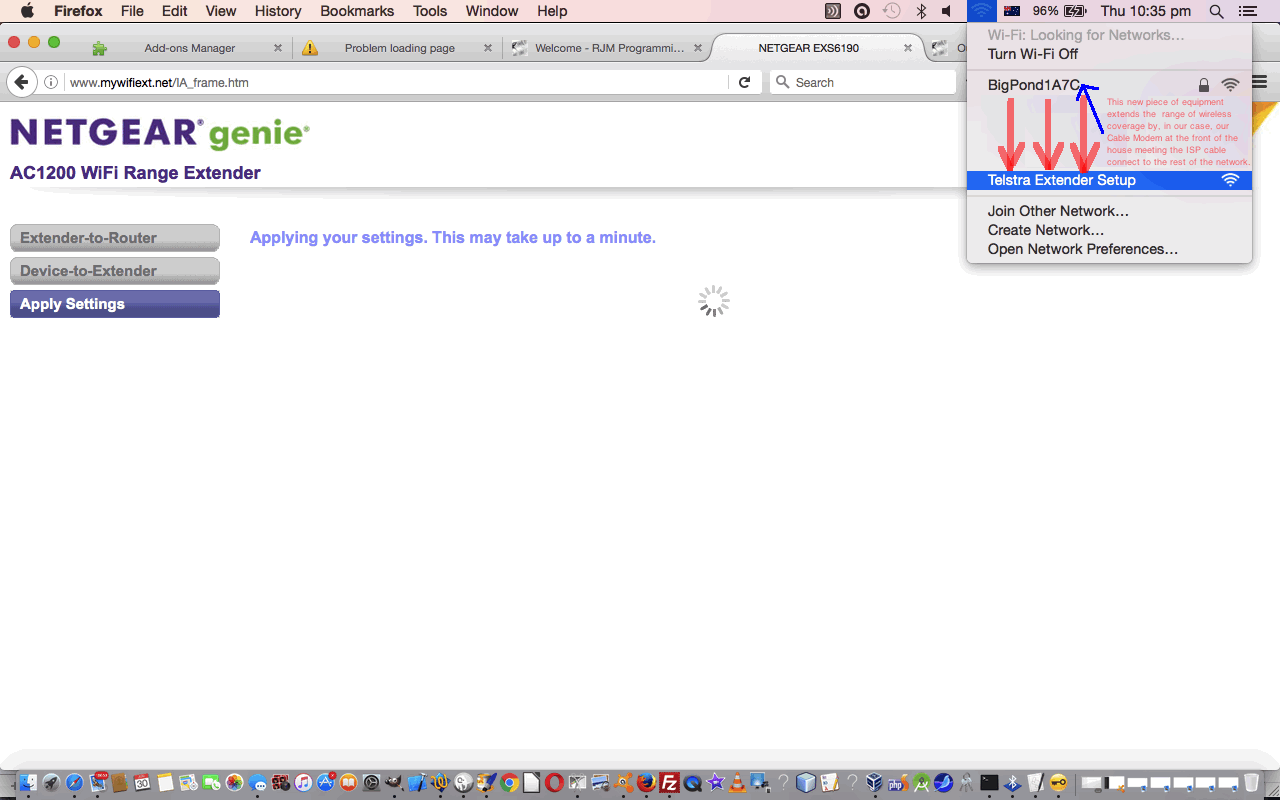Open Spotlight search magnifier
1280x800 pixels.
click(x=1216, y=11)
